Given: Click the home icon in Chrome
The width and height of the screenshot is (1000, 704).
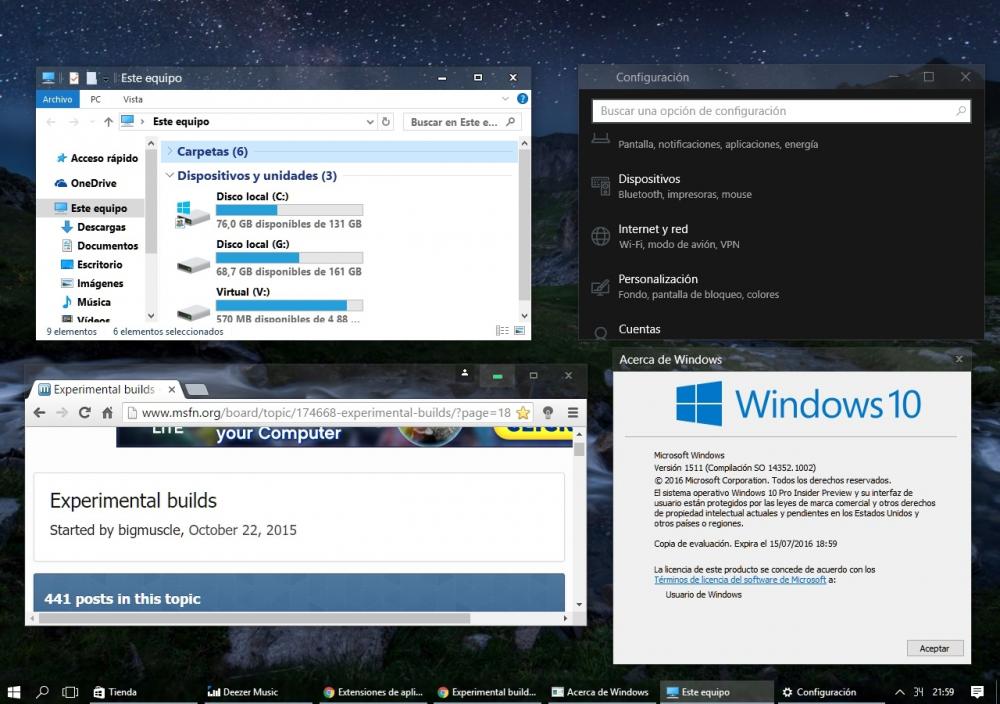Looking at the screenshot, I should click(x=107, y=412).
